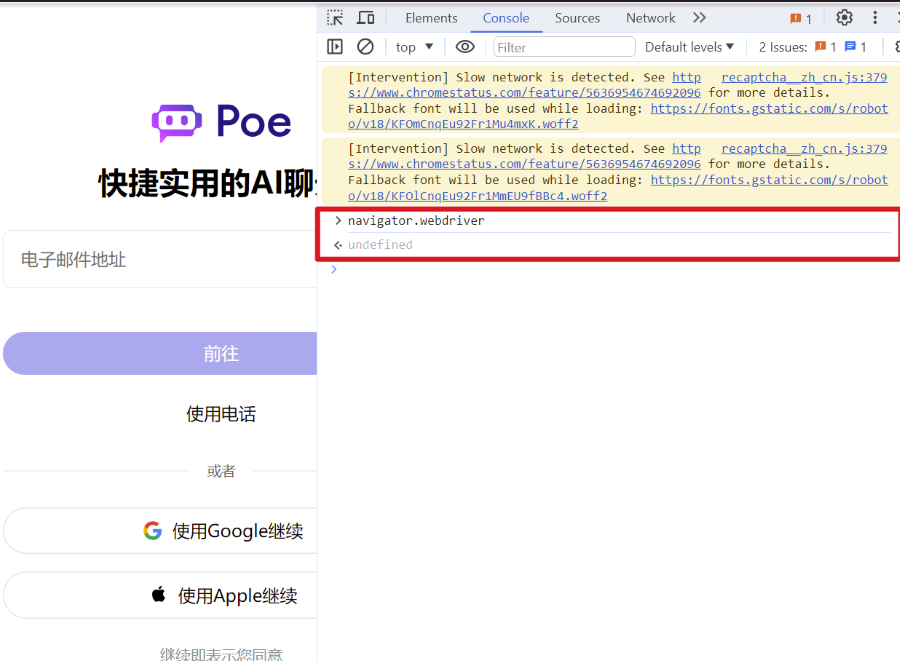This screenshot has height=661, width=900.
Task: Click the orange issues badge in the tab bar
Action: (801, 18)
